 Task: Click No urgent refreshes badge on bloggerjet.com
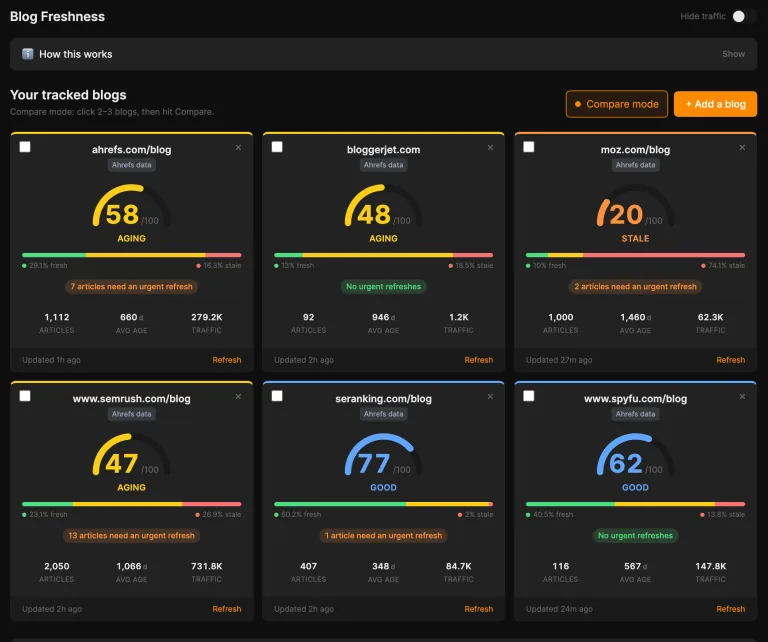pyautogui.click(x=384, y=286)
